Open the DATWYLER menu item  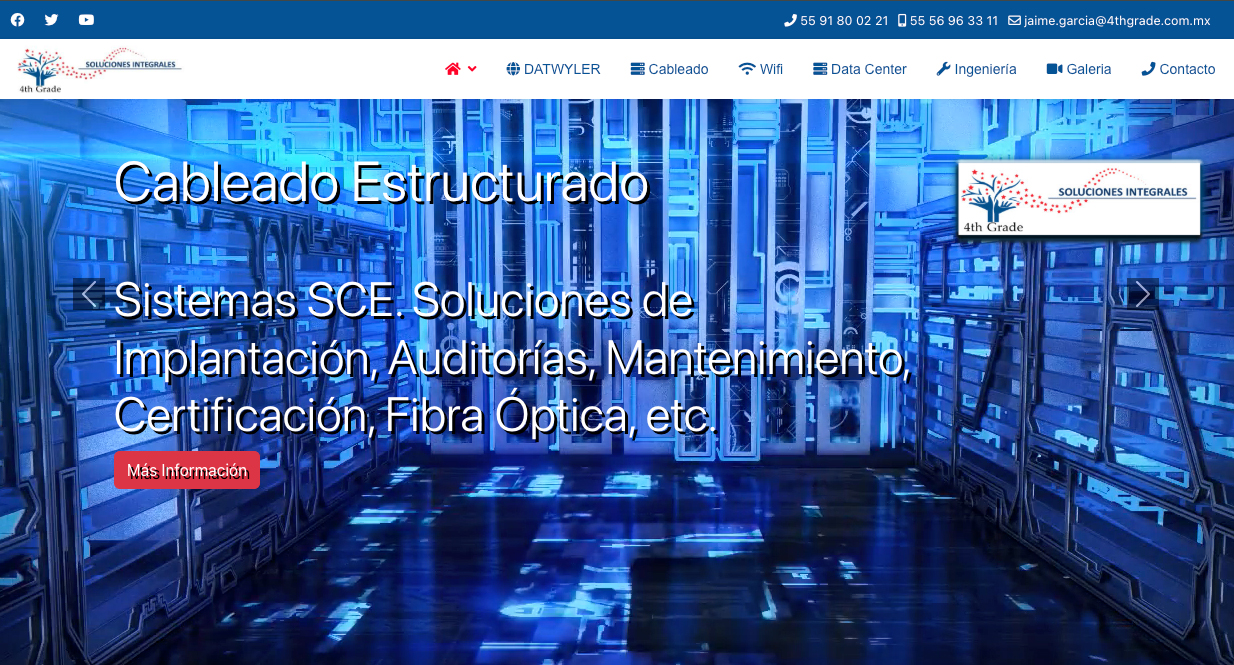pyautogui.click(x=562, y=69)
